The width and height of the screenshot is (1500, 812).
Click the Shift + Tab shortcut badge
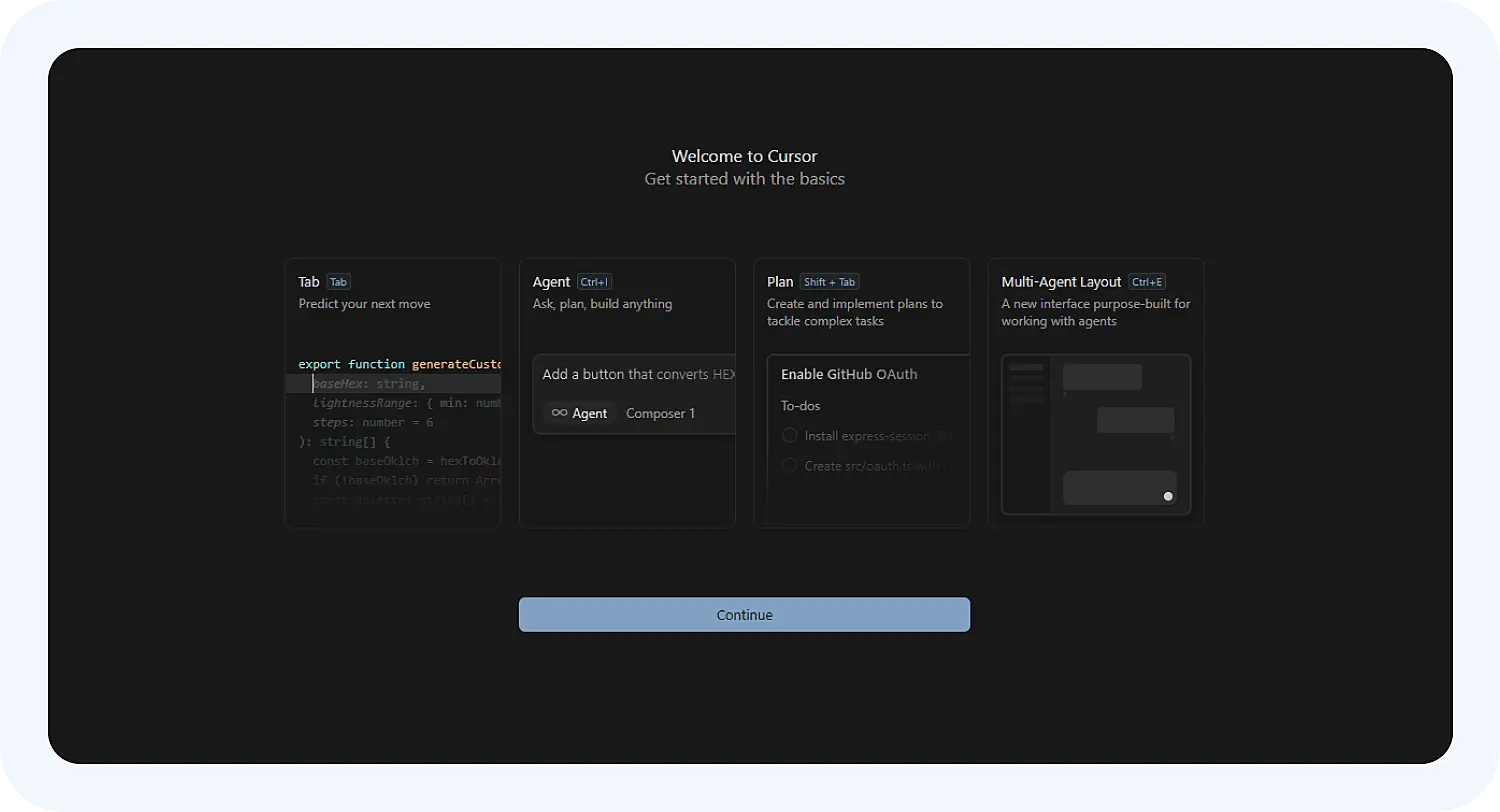point(829,282)
